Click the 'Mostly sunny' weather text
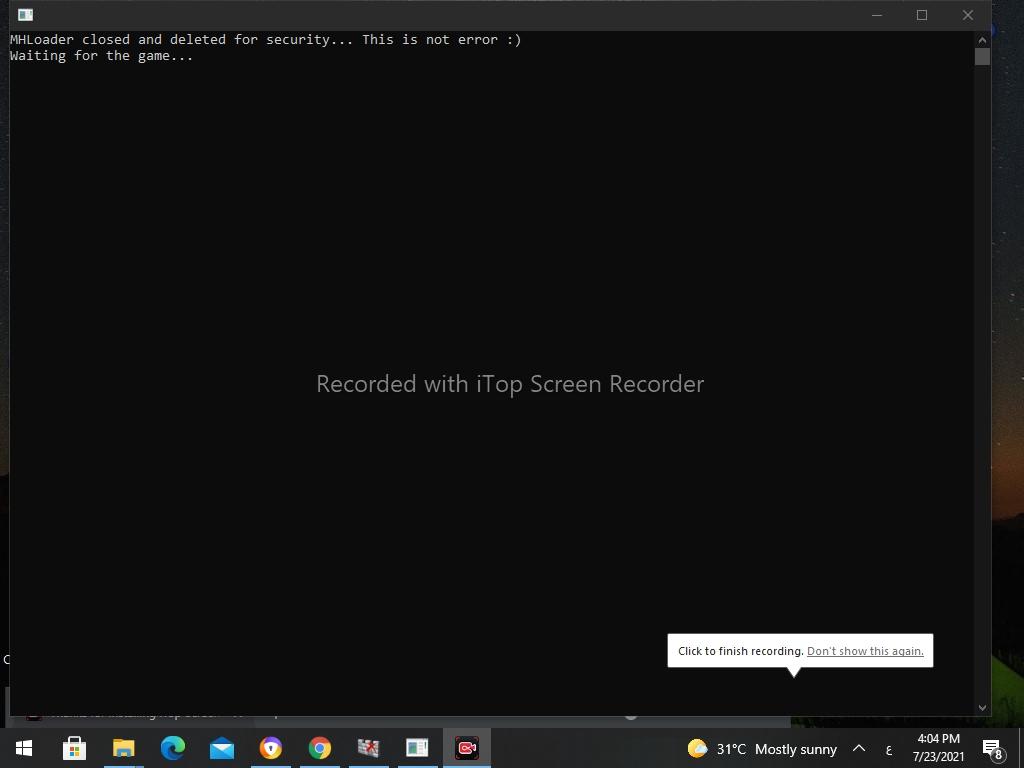This screenshot has height=768, width=1024. tap(796, 749)
